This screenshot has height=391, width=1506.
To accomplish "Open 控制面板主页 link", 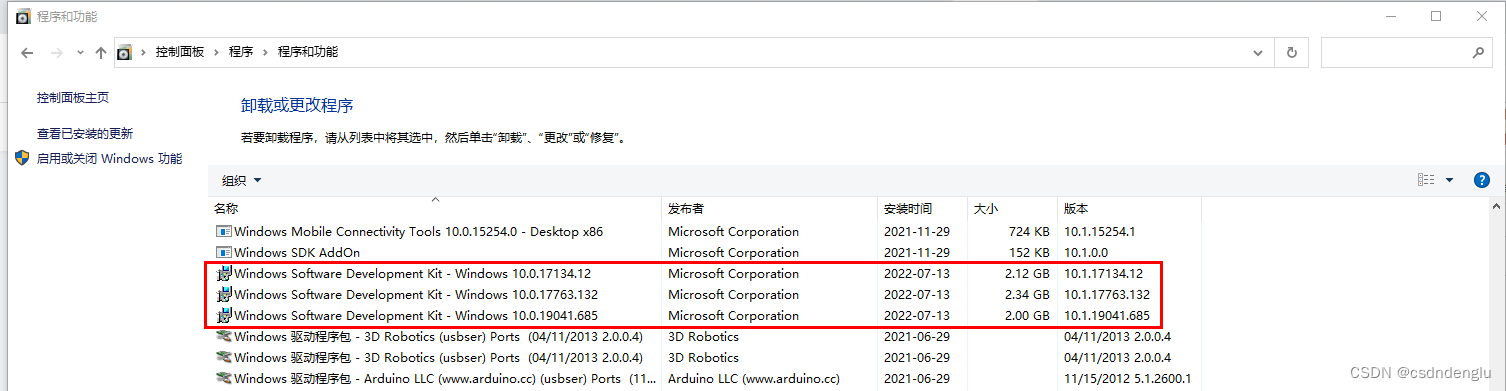I will point(73,98).
